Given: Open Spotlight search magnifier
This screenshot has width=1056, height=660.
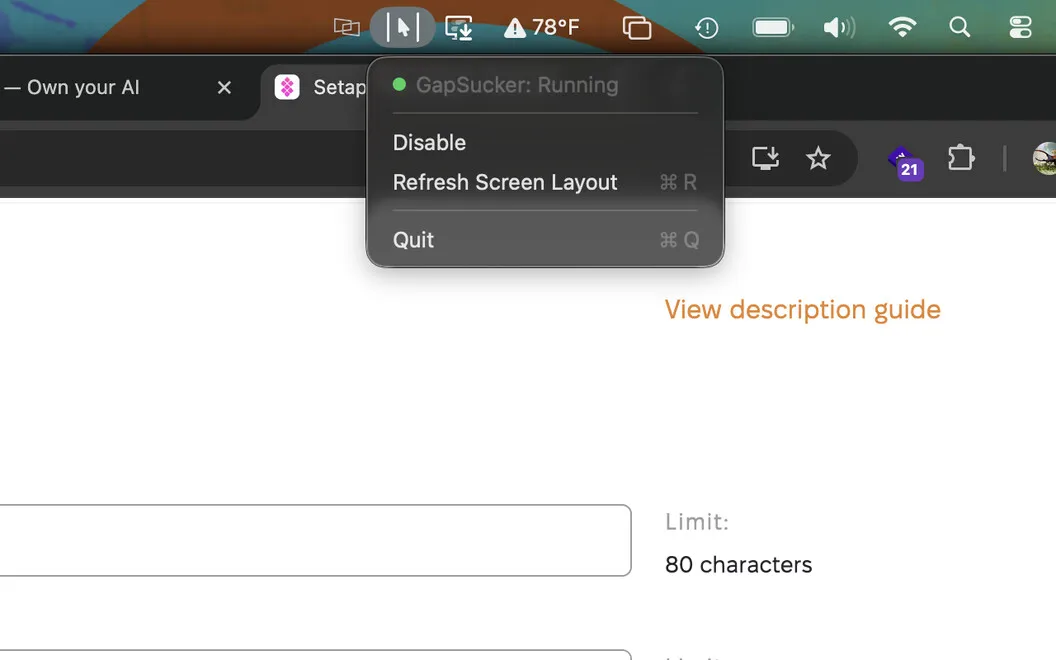Looking at the screenshot, I should [960, 27].
